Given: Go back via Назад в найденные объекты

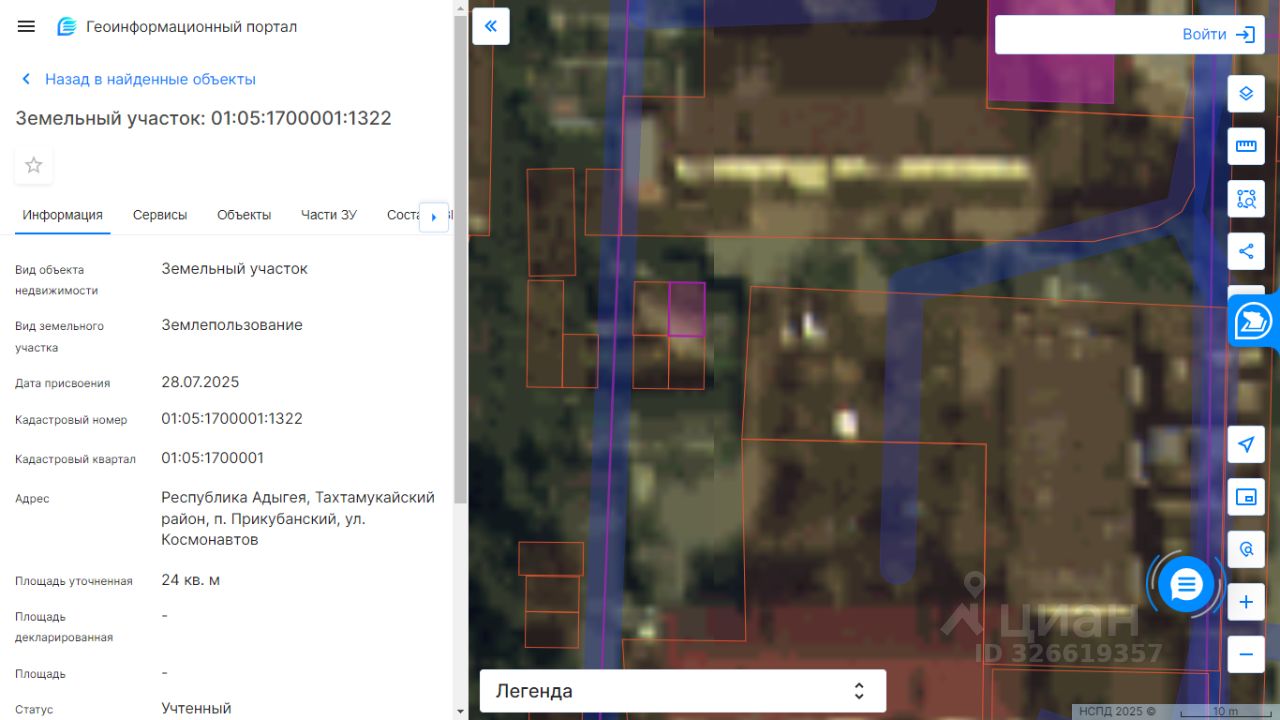Looking at the screenshot, I should [138, 79].
